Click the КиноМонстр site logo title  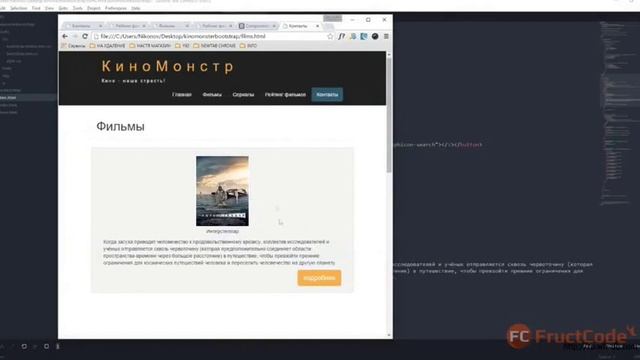pos(168,66)
